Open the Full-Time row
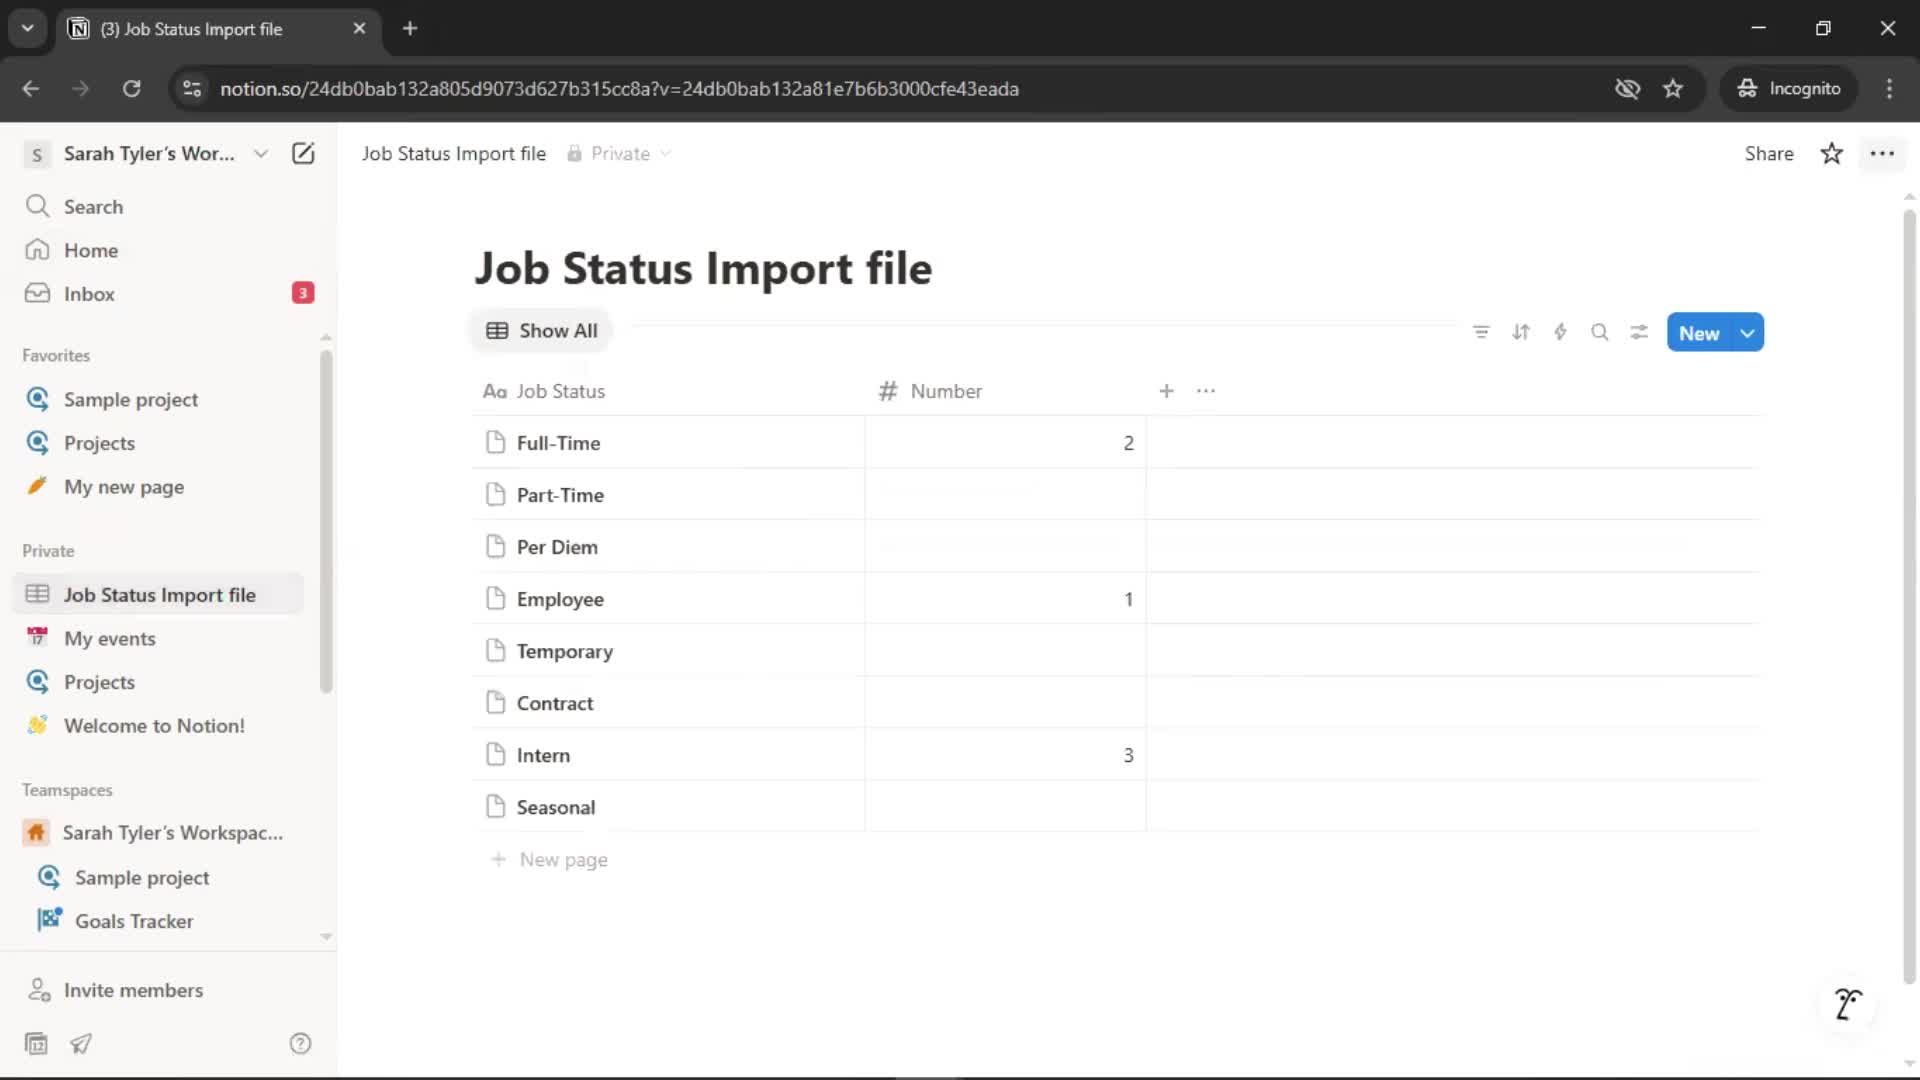Image resolution: width=1920 pixels, height=1080 pixels. [x=558, y=443]
